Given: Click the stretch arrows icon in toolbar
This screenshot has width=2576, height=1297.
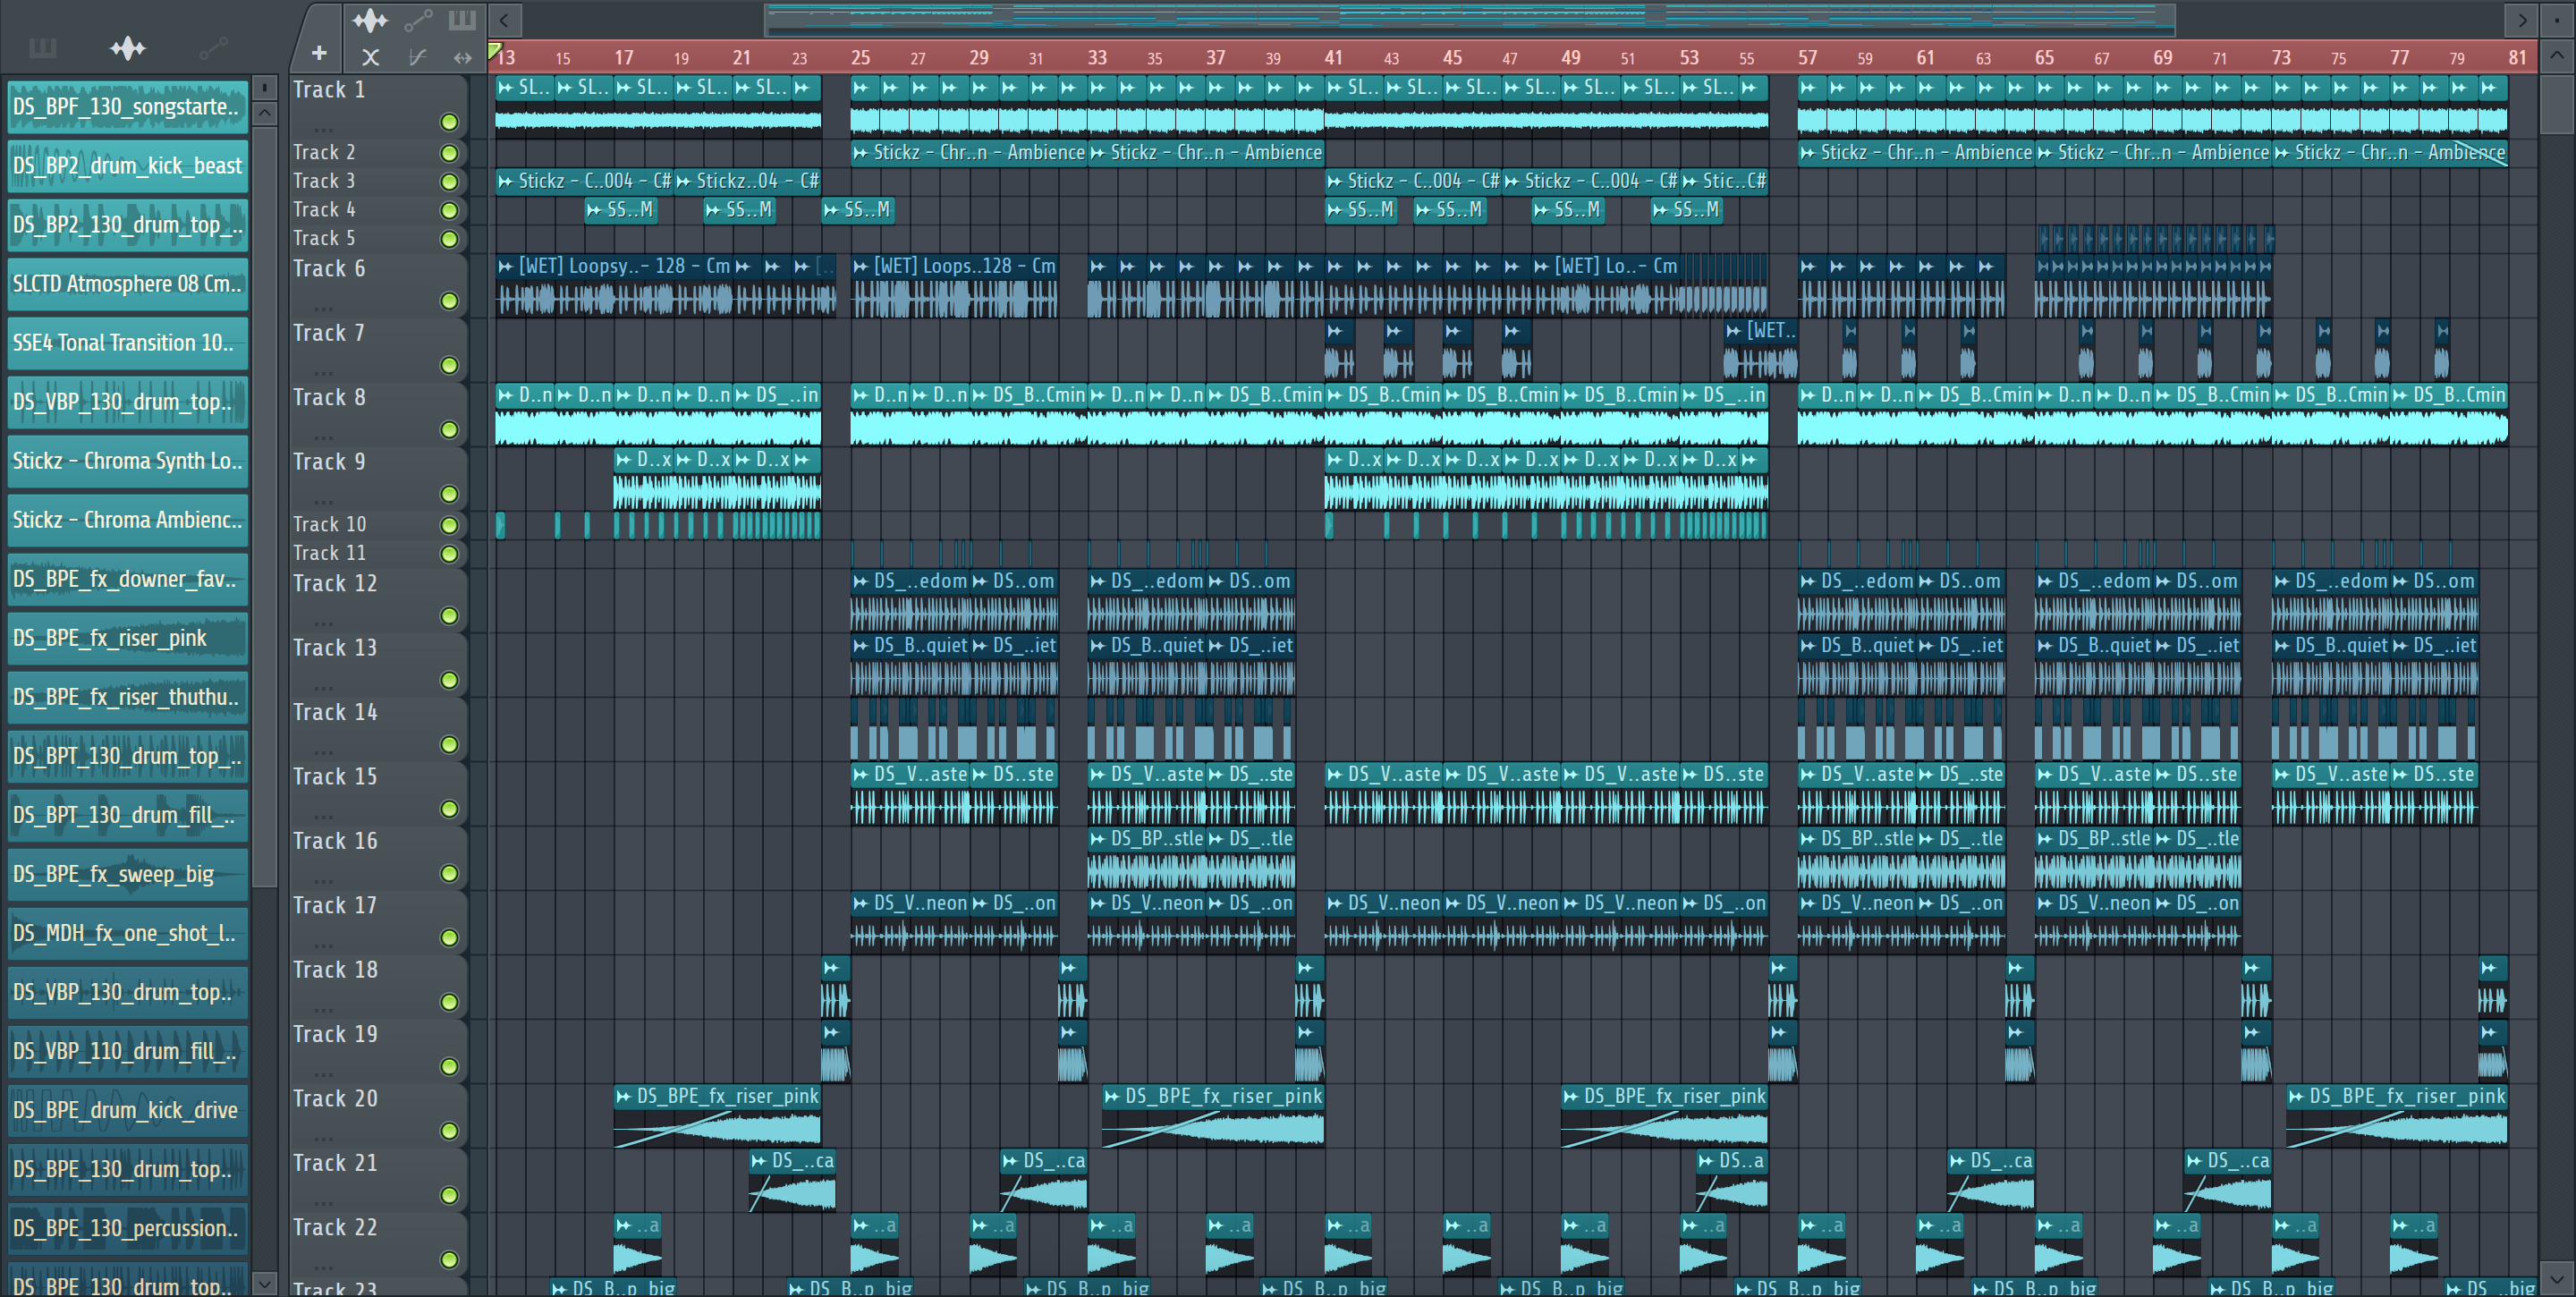Looking at the screenshot, I should [462, 57].
